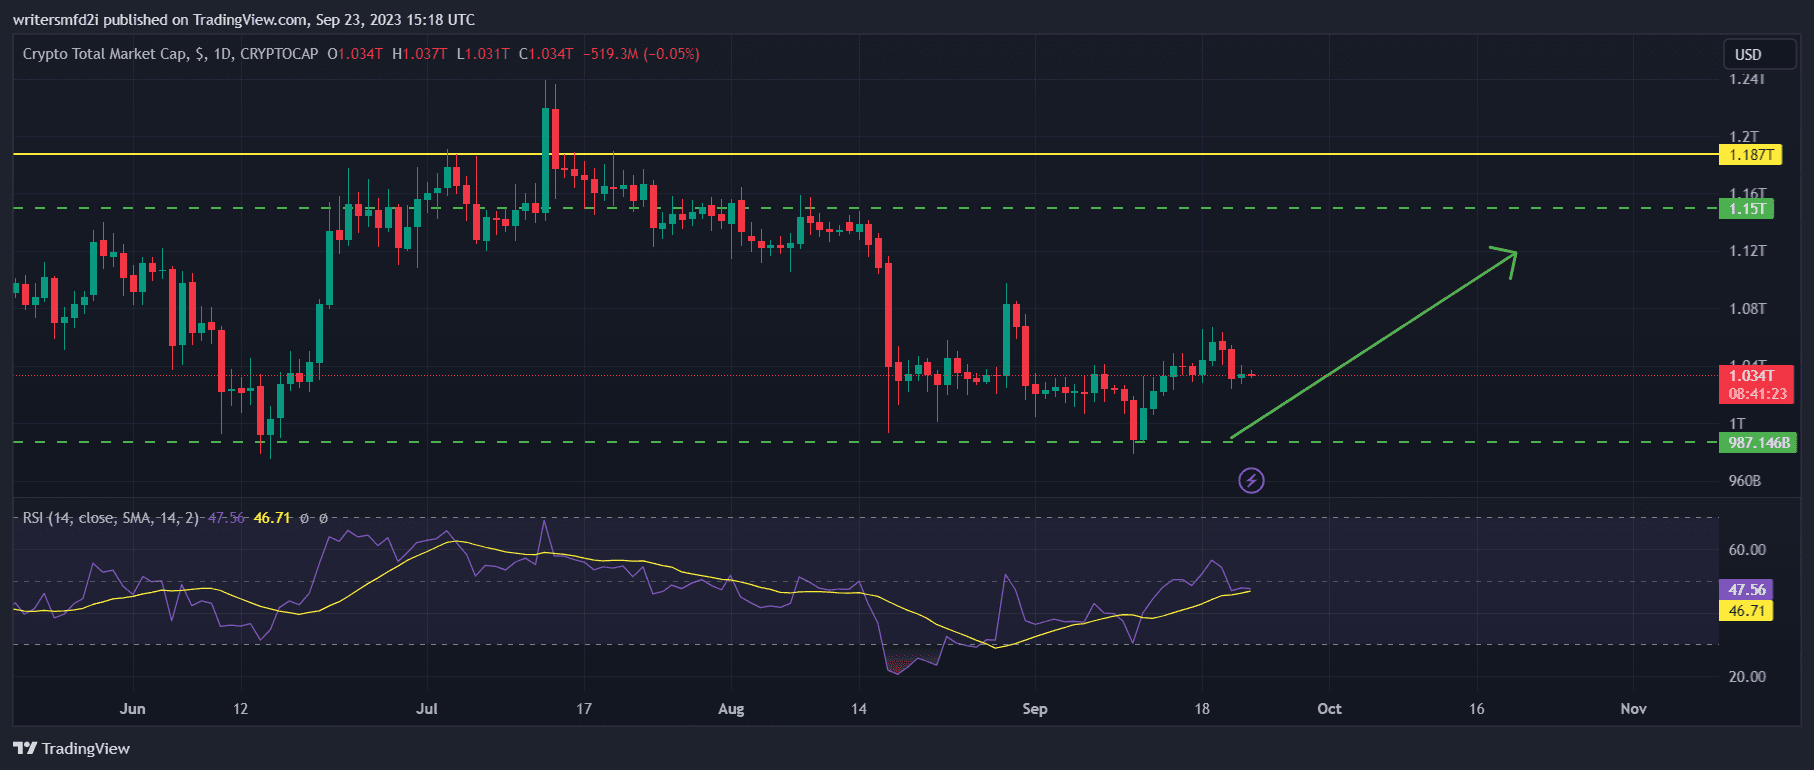Click the Jul label on time axis
1814x770 pixels.
[427, 709]
